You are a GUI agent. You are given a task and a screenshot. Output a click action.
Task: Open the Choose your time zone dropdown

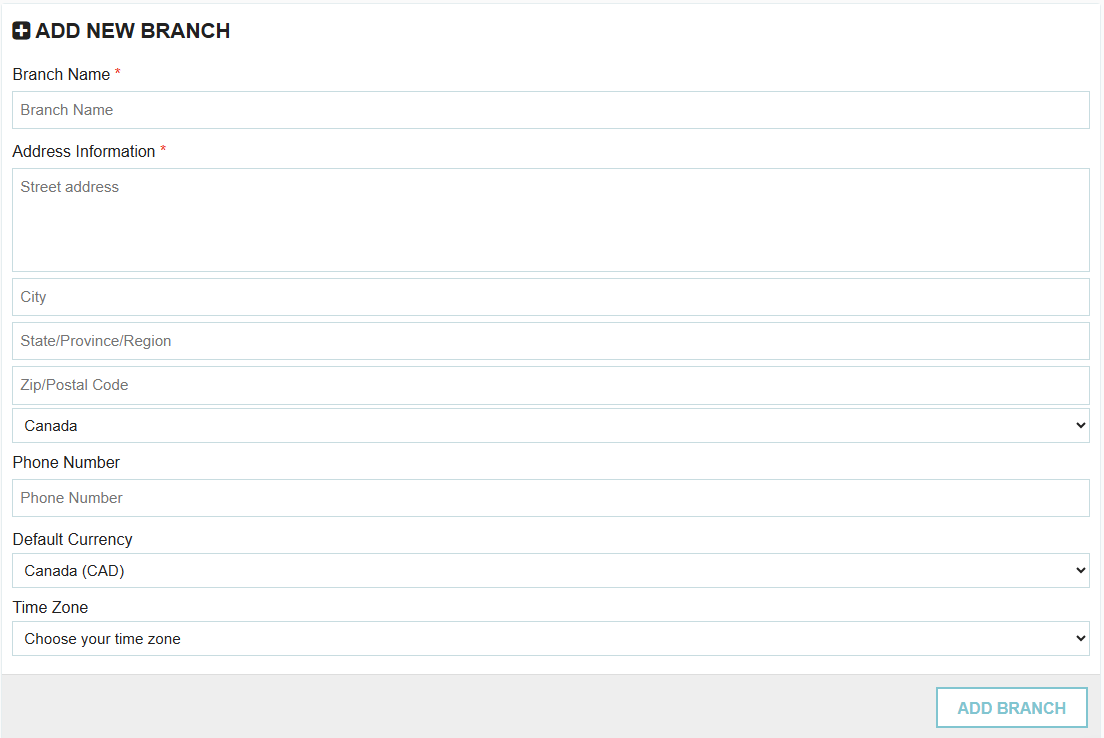tap(551, 639)
